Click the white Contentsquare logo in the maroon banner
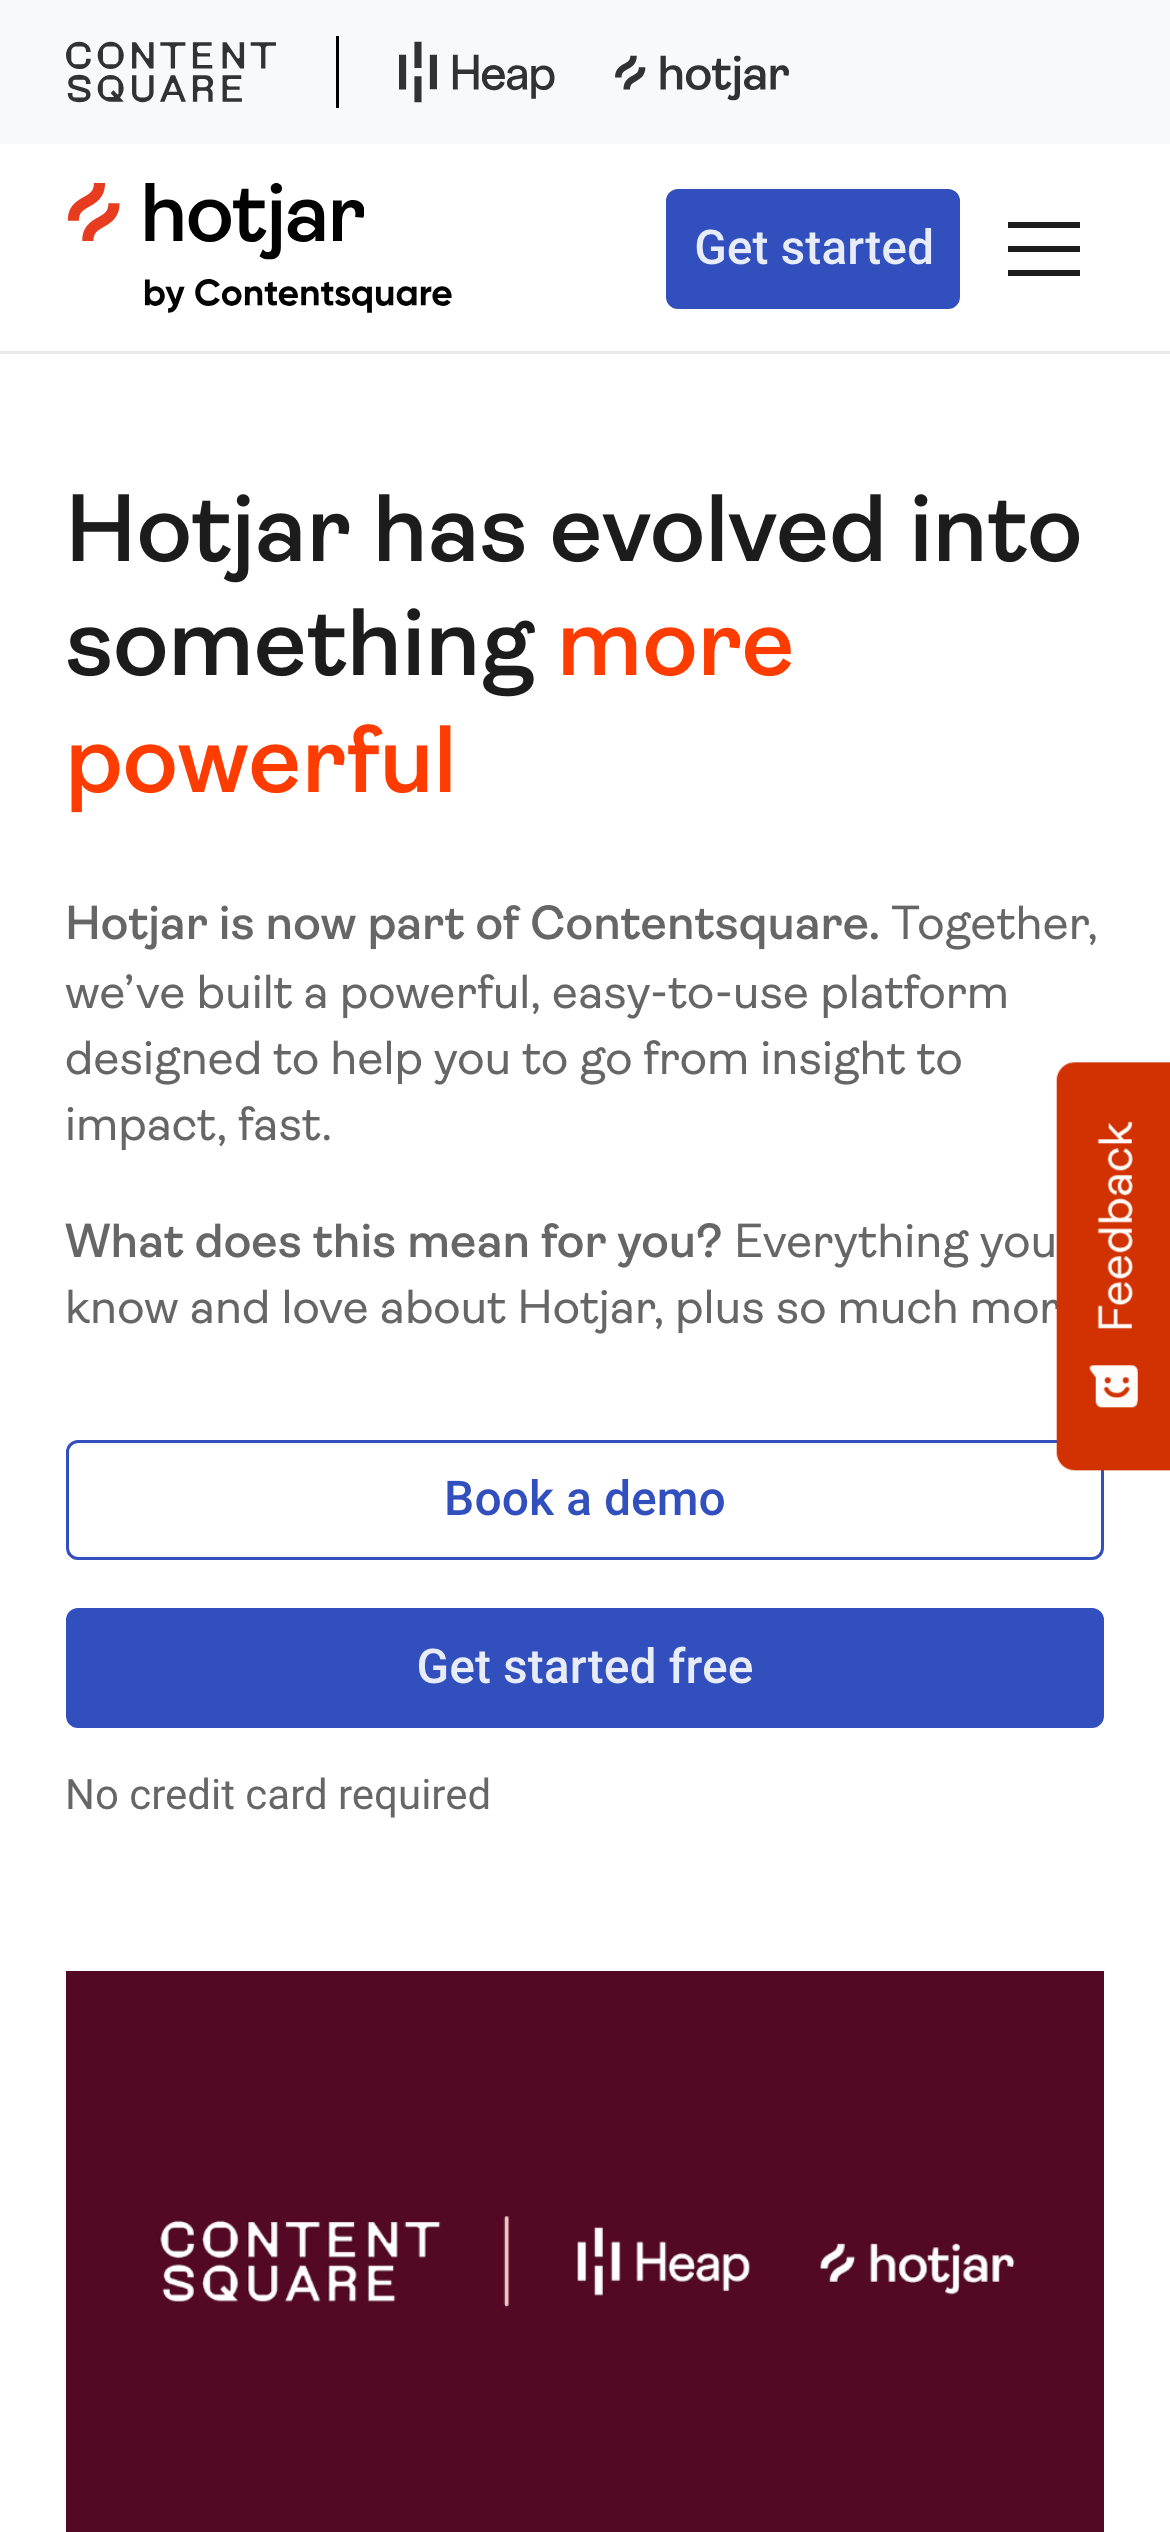The image size is (1170, 2532). (x=299, y=2262)
